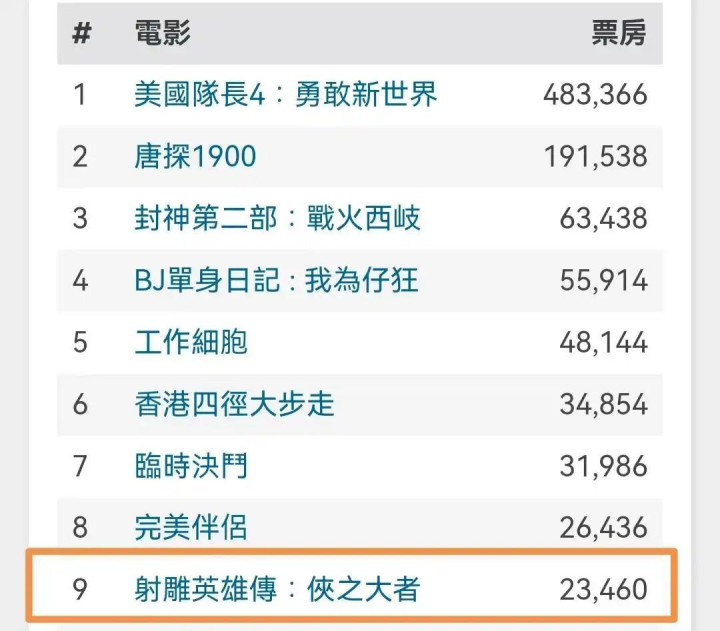Select the 26,436 box office value
Viewport: 720px width, 631px height.
pos(603,528)
